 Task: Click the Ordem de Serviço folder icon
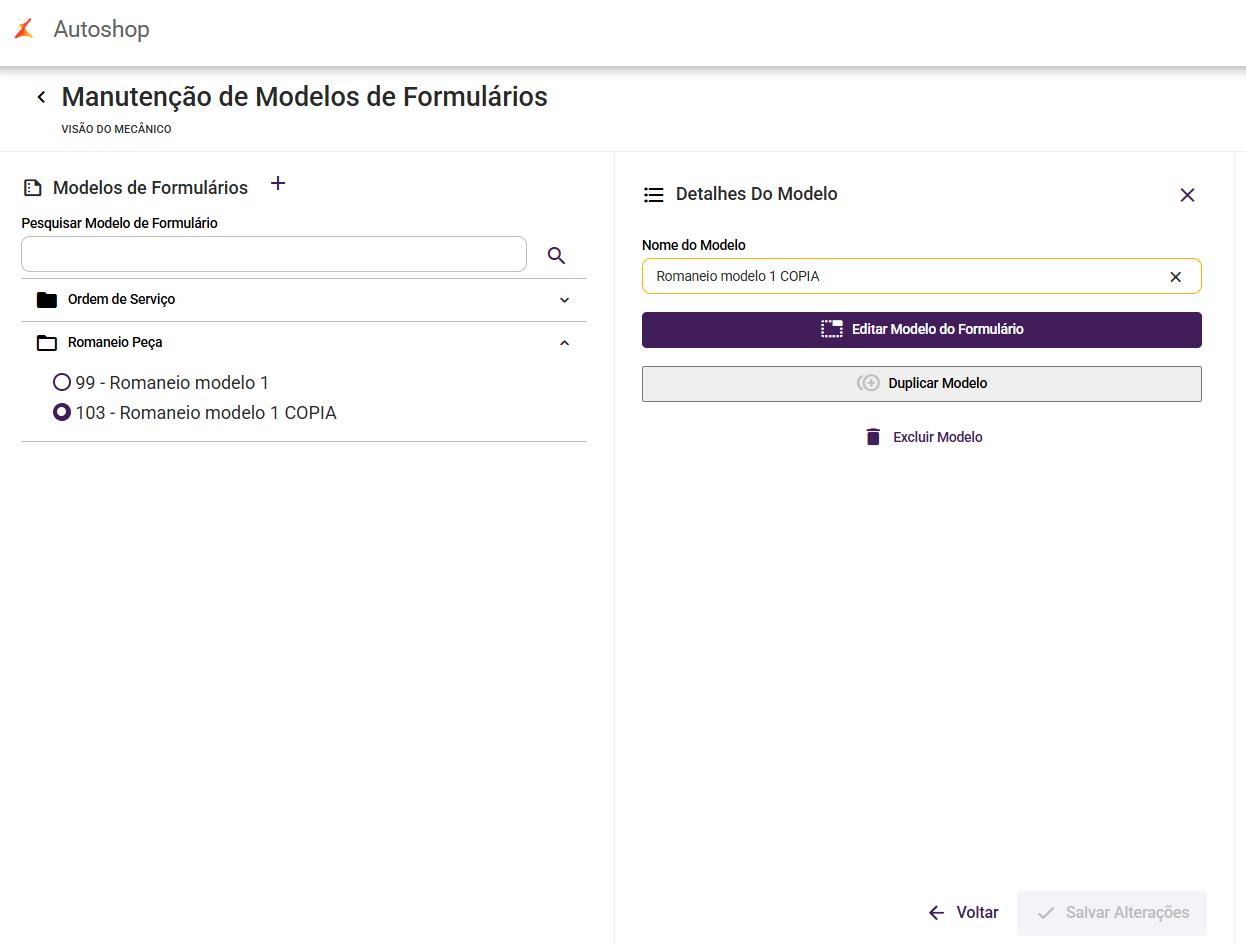click(x=46, y=300)
